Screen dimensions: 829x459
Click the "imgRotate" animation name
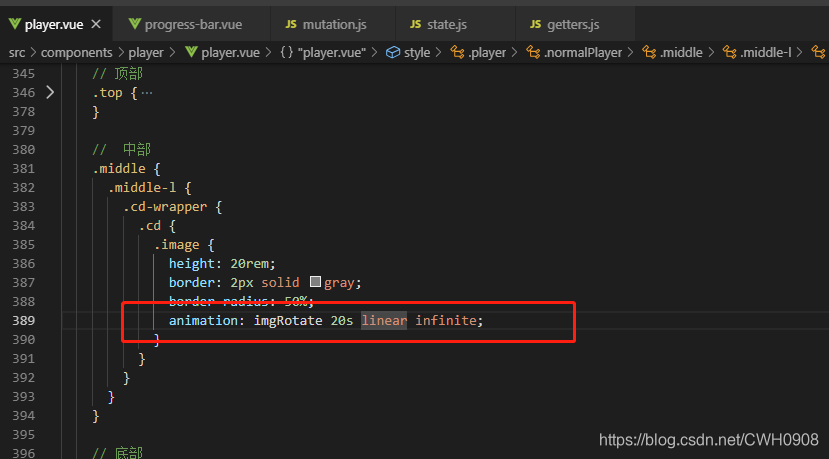[288, 320]
